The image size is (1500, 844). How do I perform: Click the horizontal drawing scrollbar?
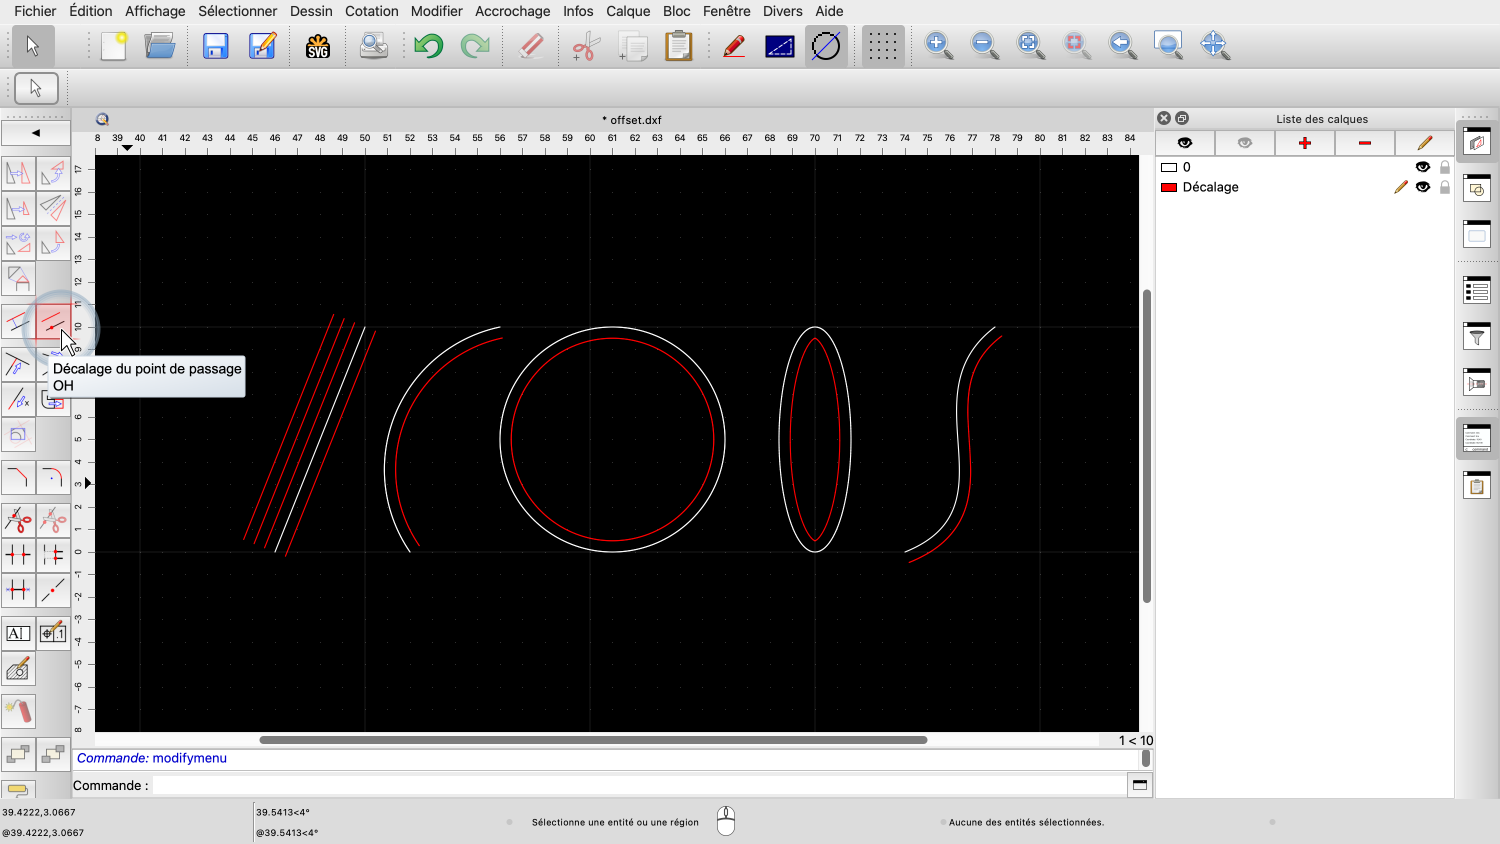pyautogui.click(x=593, y=740)
